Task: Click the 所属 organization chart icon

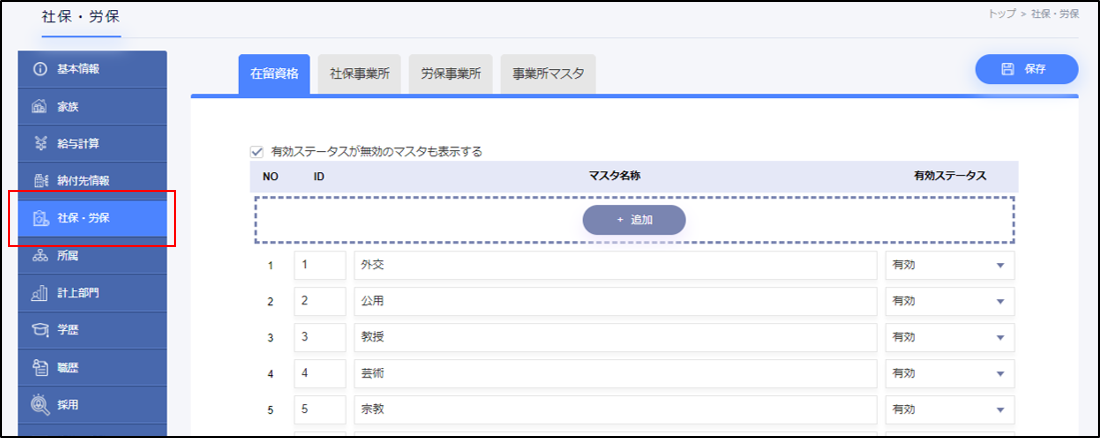Action: tap(41, 256)
